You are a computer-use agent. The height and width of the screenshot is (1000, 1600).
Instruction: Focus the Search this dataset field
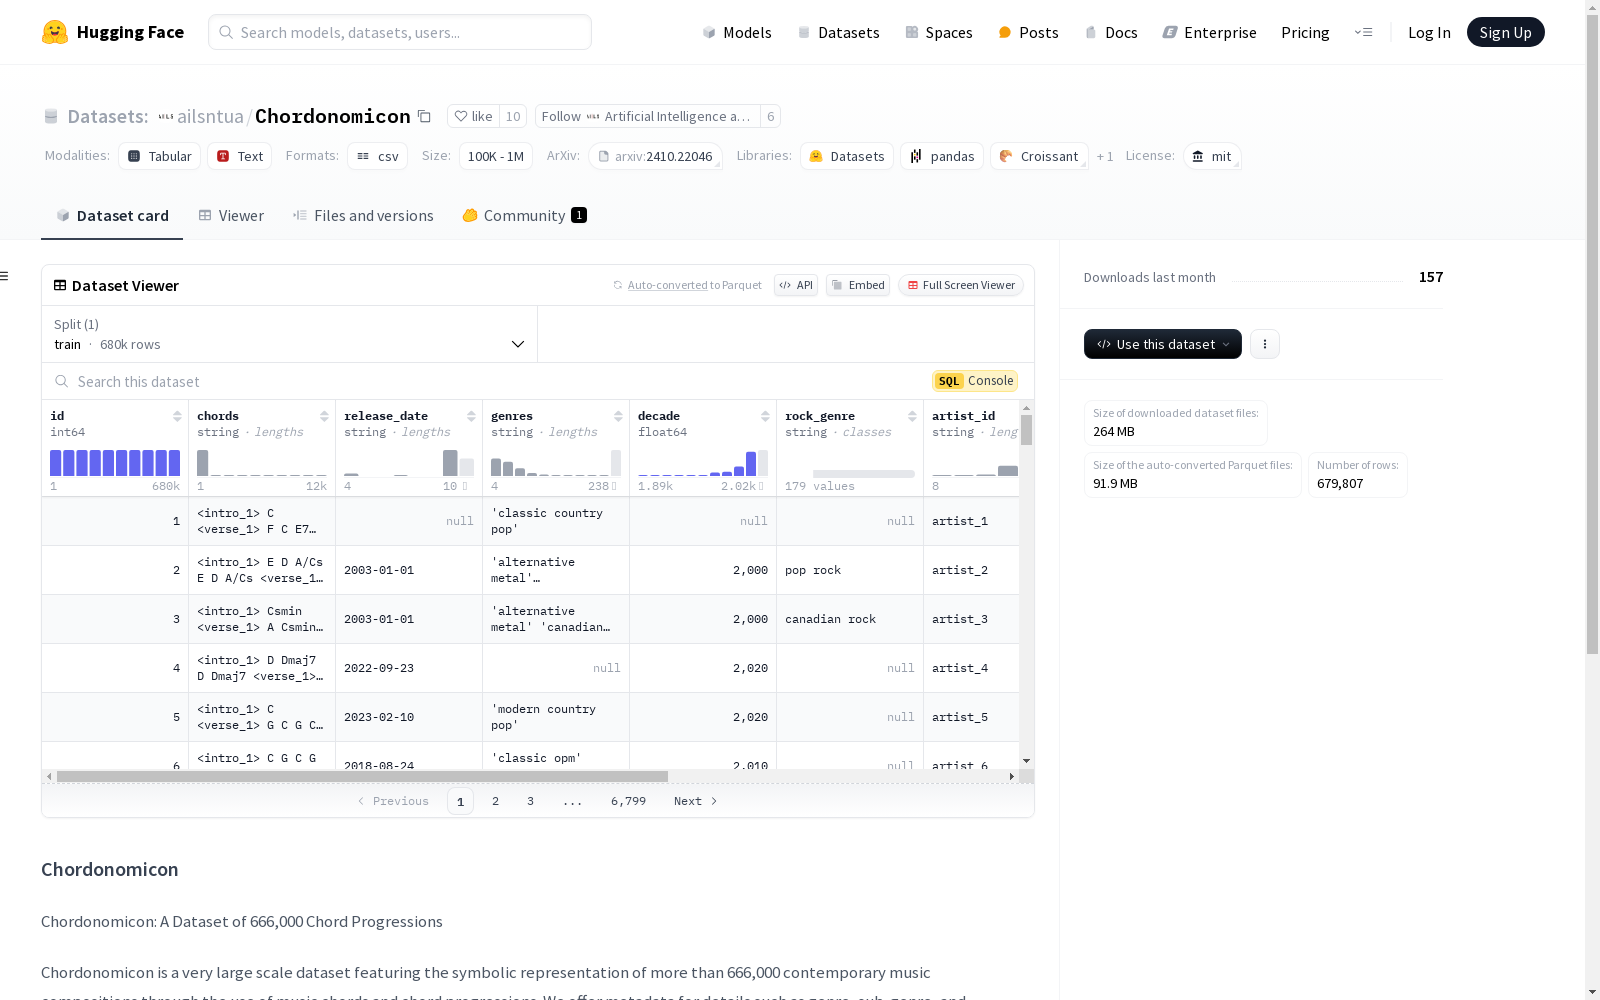click(490, 381)
